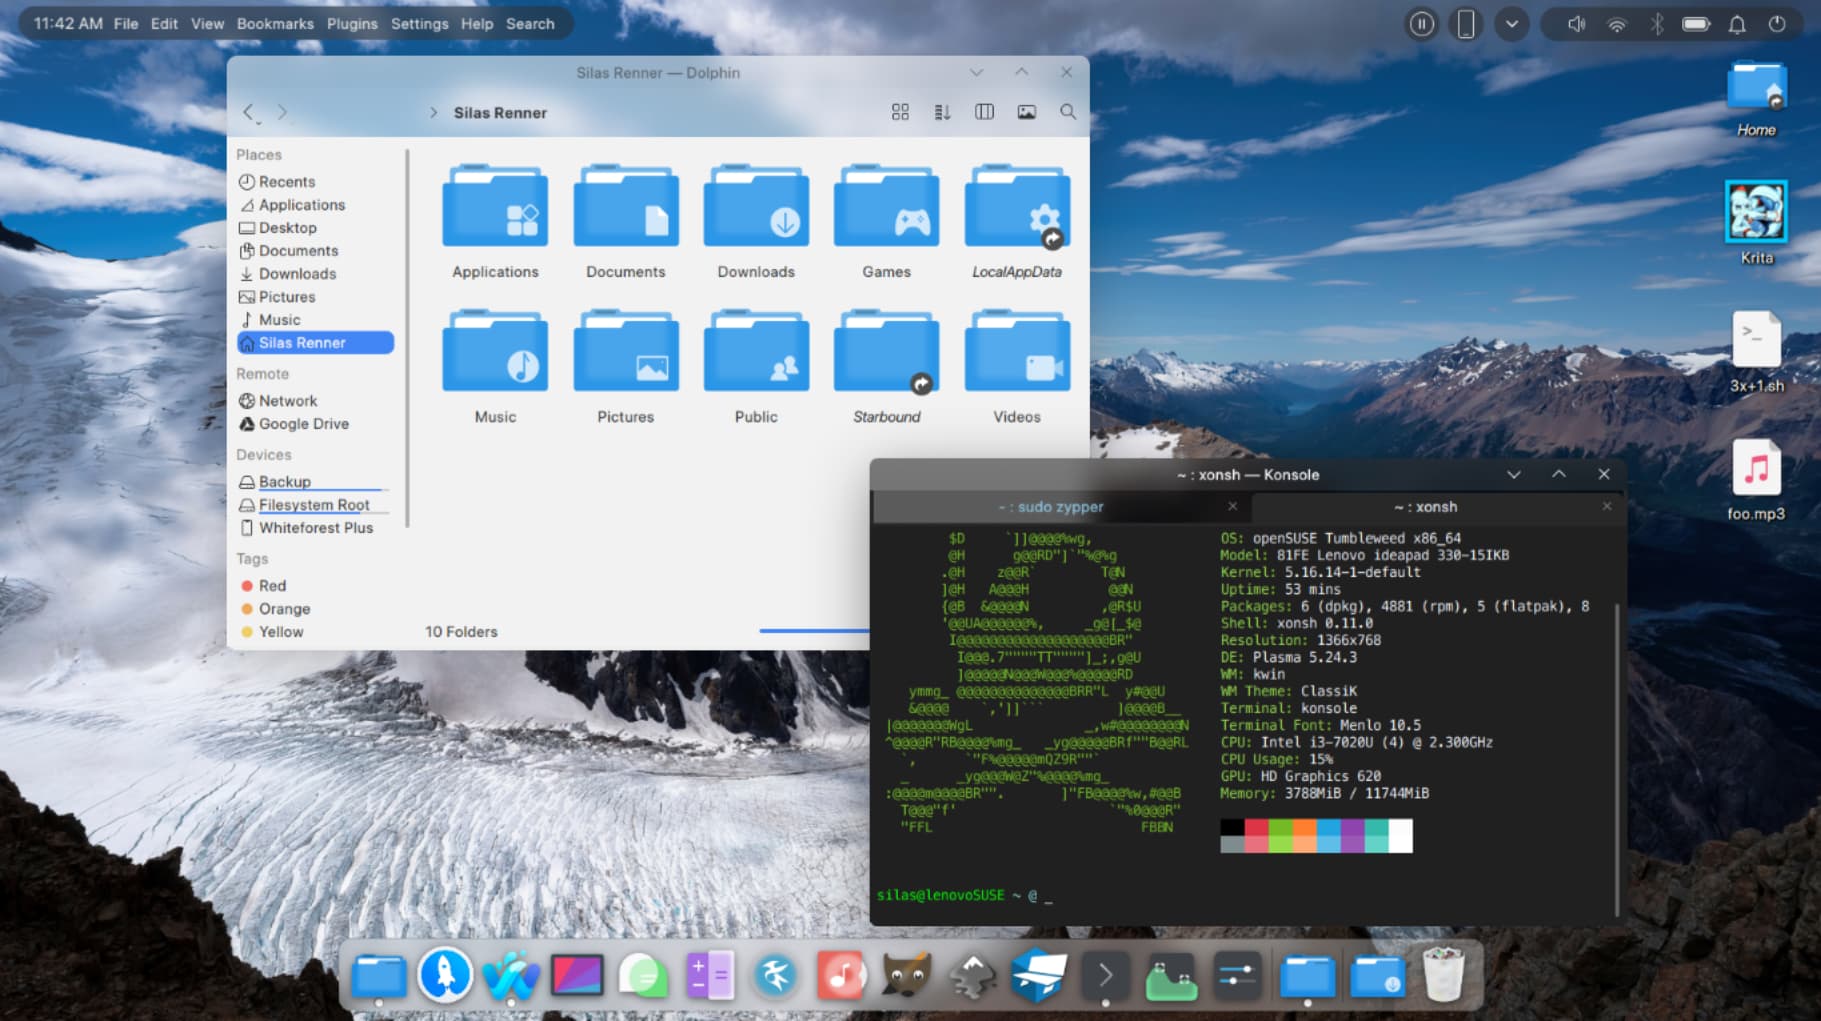1821x1021 pixels.
Task: Open search in Dolphin toolbar
Action: 1068,112
